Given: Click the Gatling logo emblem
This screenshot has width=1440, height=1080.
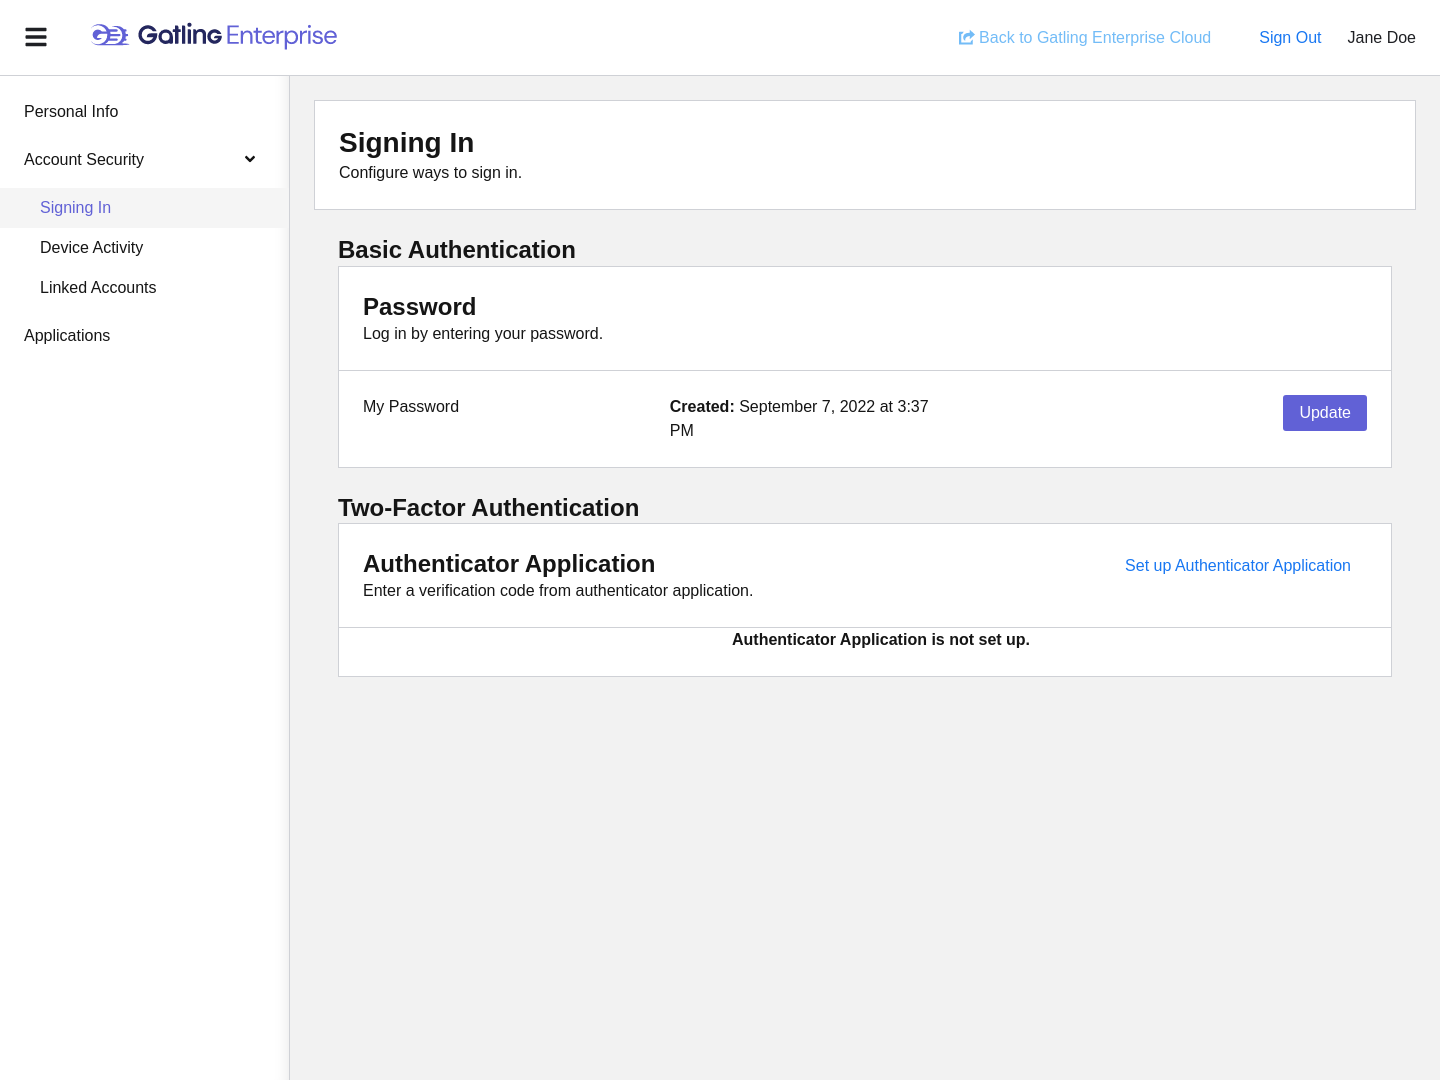Looking at the screenshot, I should (110, 36).
